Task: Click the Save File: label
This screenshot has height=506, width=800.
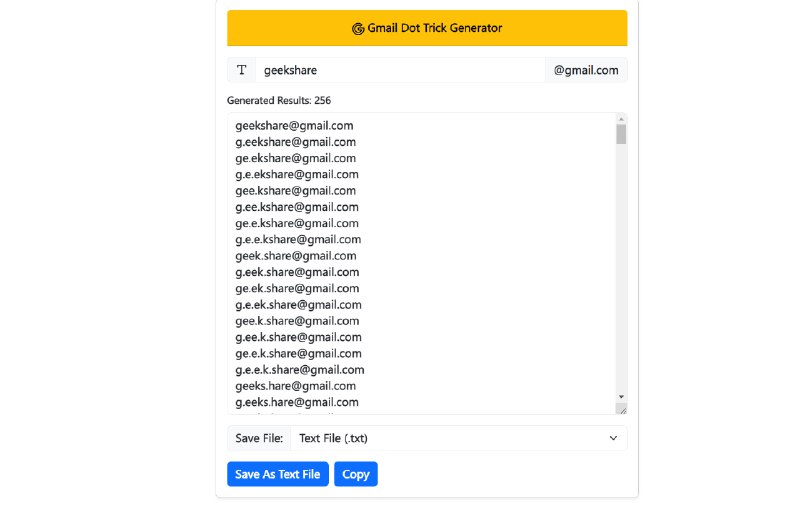Action: click(x=259, y=438)
